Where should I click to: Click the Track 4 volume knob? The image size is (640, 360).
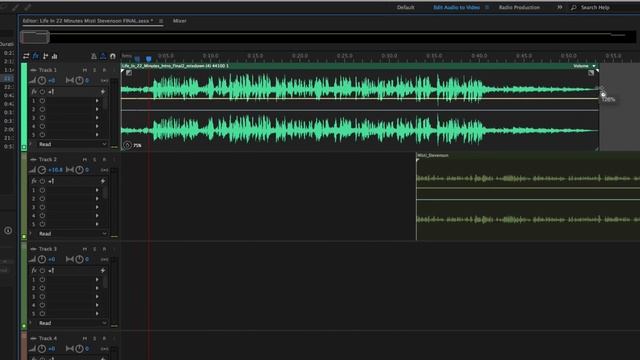[x=42, y=349]
